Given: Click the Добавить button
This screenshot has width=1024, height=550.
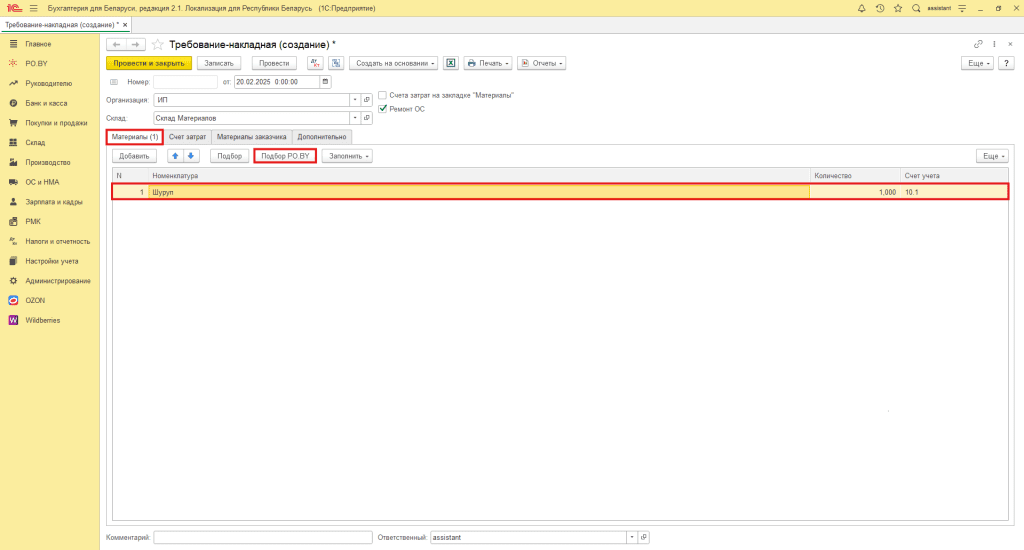Looking at the screenshot, I should click(x=135, y=156).
